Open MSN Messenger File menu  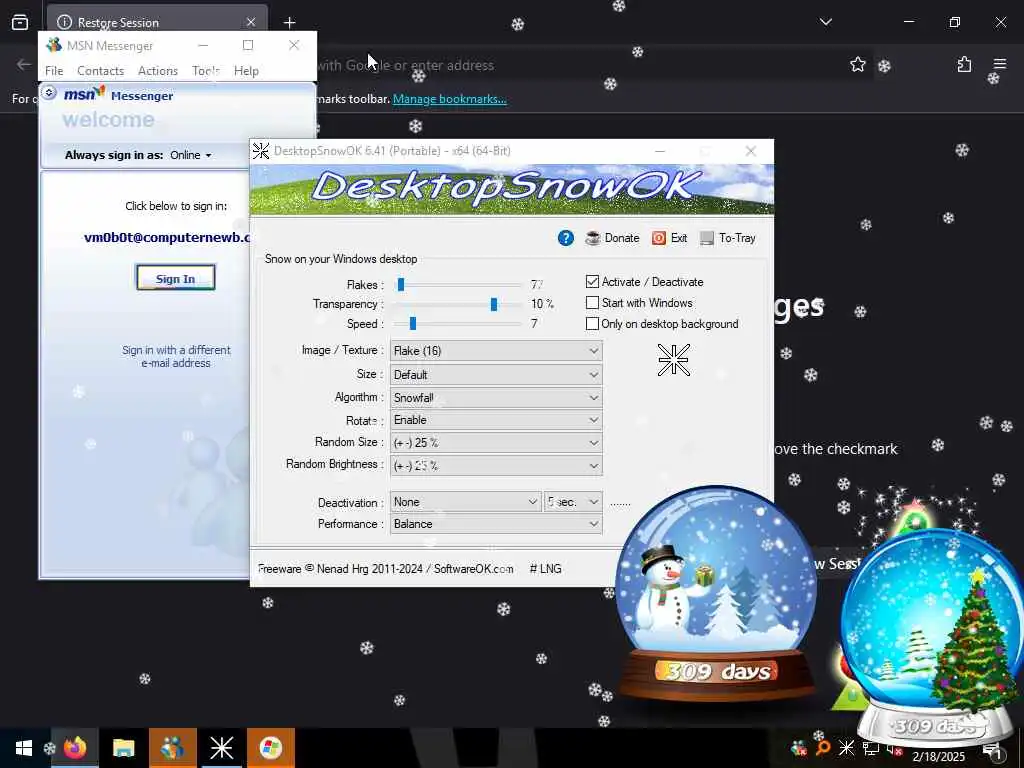pyautogui.click(x=54, y=71)
